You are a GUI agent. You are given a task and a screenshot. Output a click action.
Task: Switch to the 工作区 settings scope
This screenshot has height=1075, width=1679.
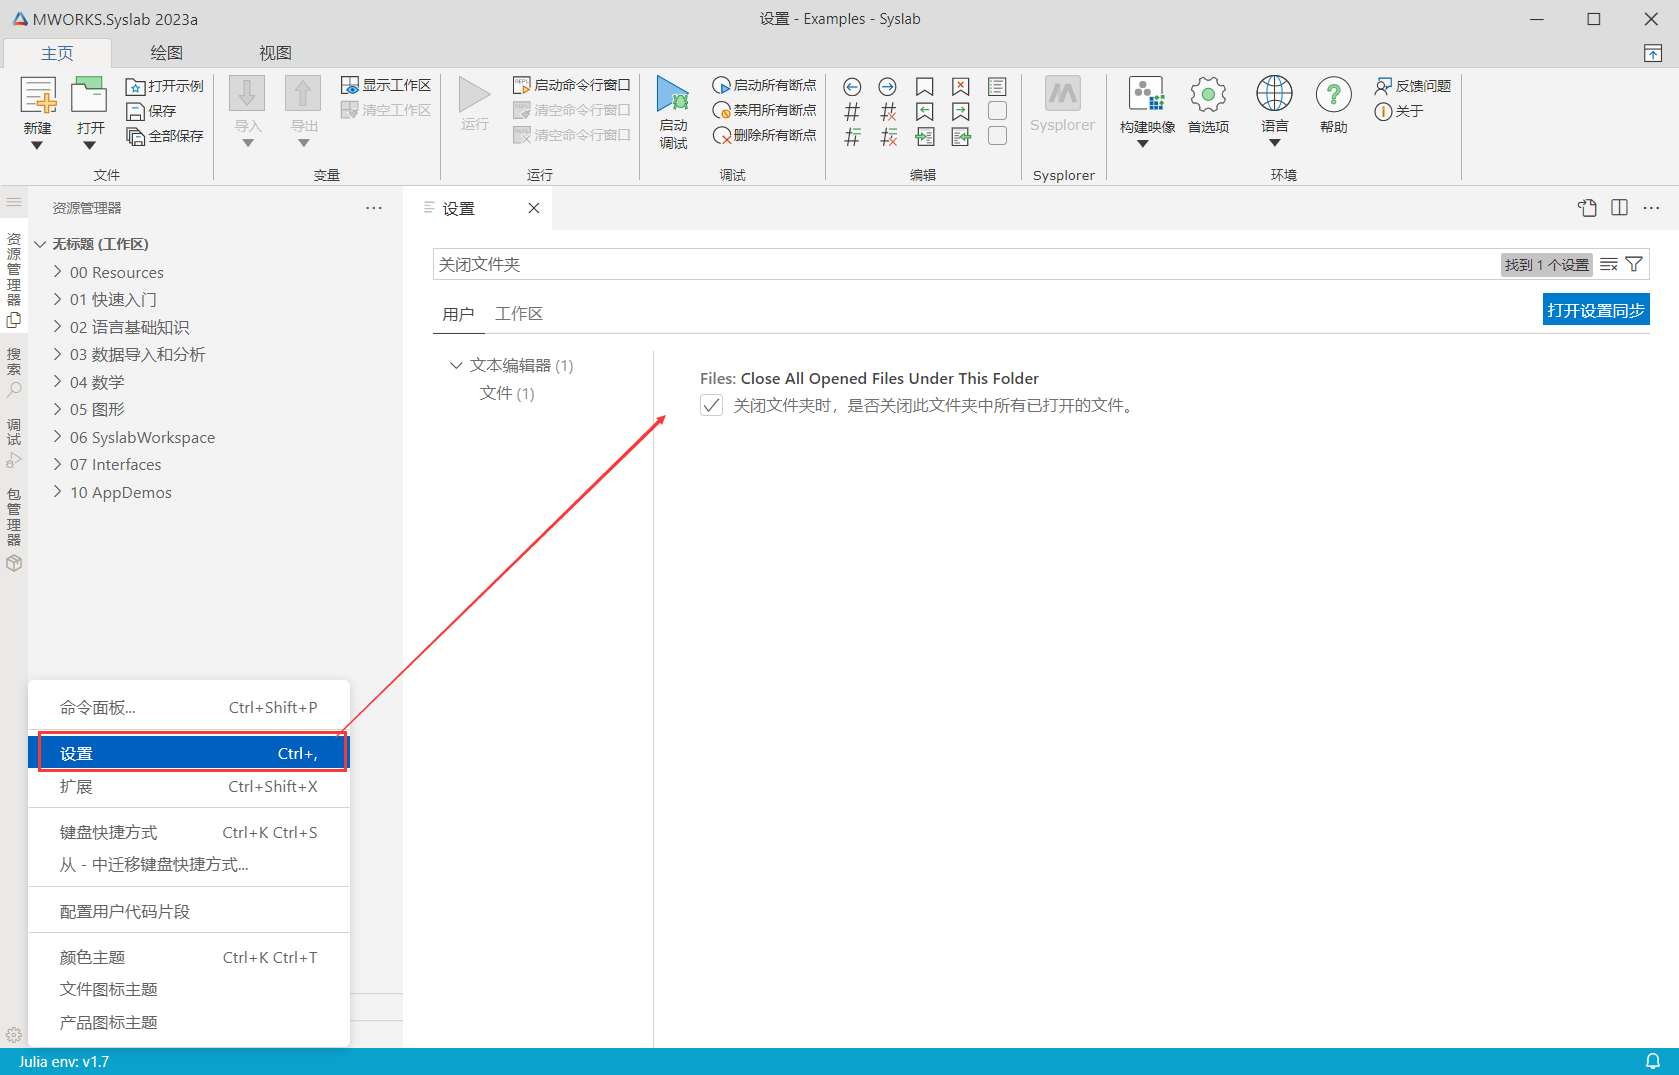tap(519, 314)
